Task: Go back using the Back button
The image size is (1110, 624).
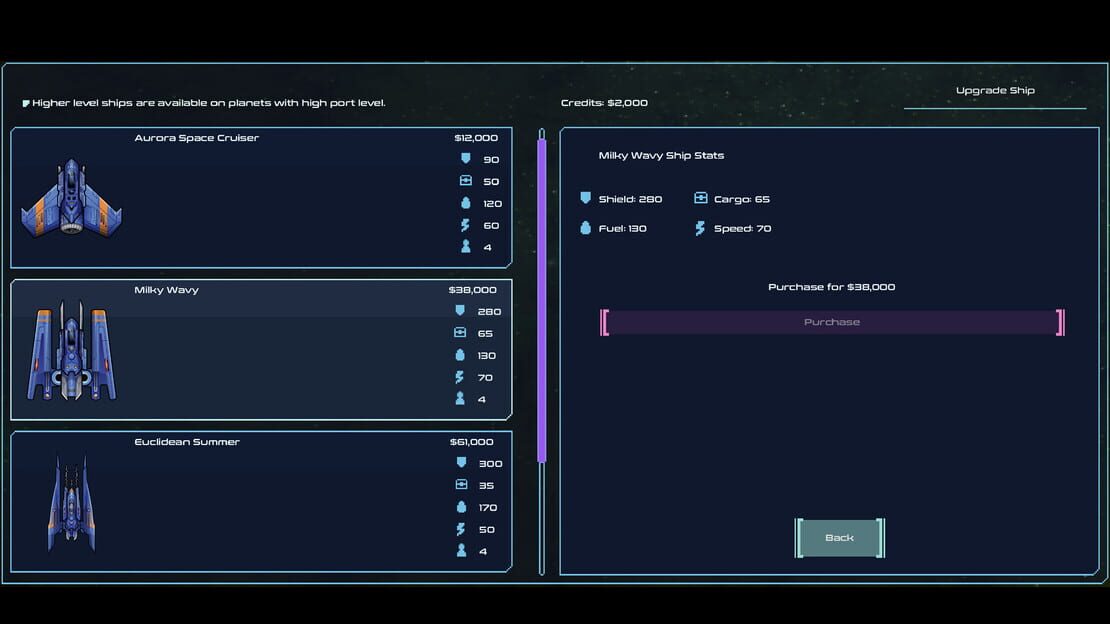Action: click(x=840, y=538)
